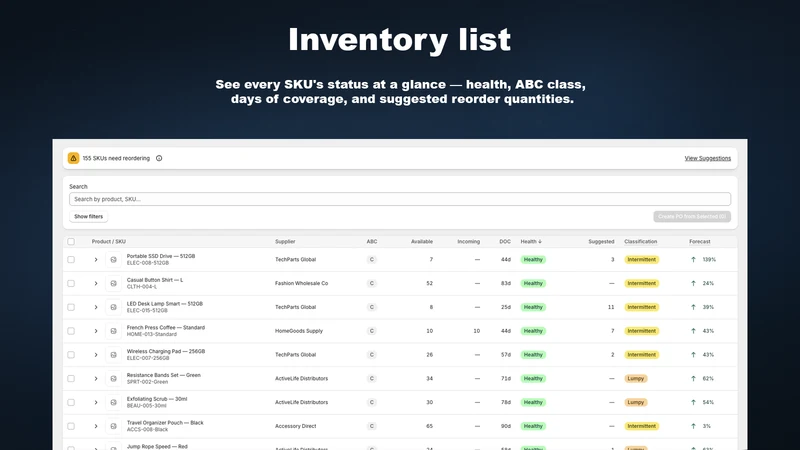The image size is (800, 450).
Task: Expand the LED Desk Lamp Smart row
Action: [95, 307]
